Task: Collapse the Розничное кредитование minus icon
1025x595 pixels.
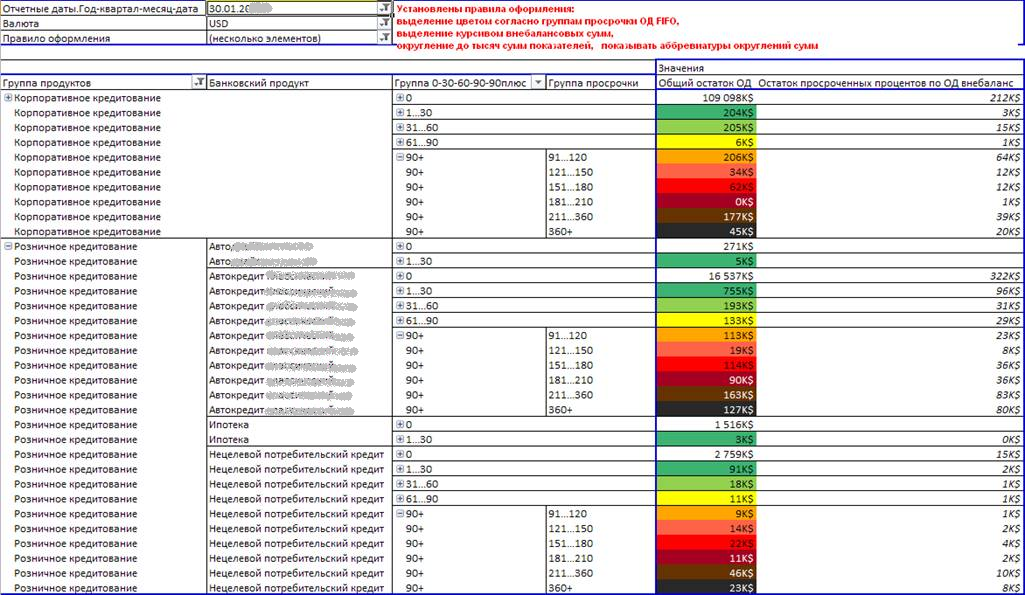Action: coord(9,246)
